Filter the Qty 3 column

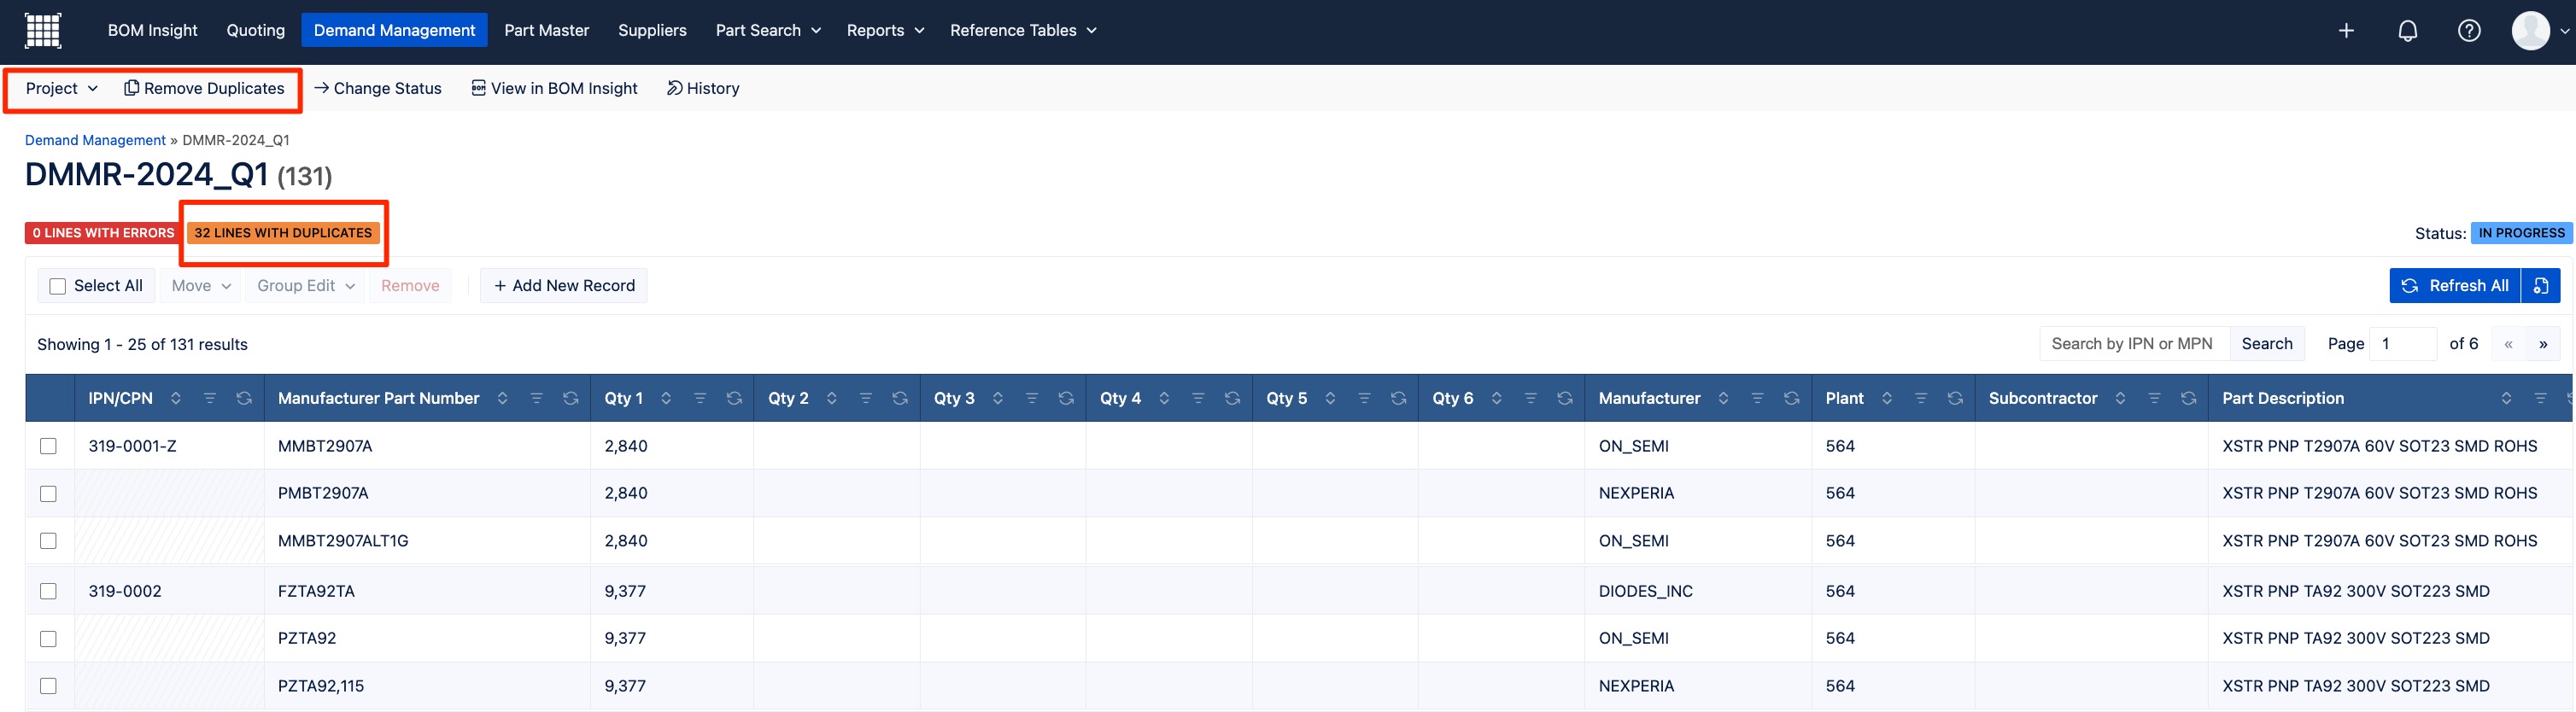[1032, 398]
